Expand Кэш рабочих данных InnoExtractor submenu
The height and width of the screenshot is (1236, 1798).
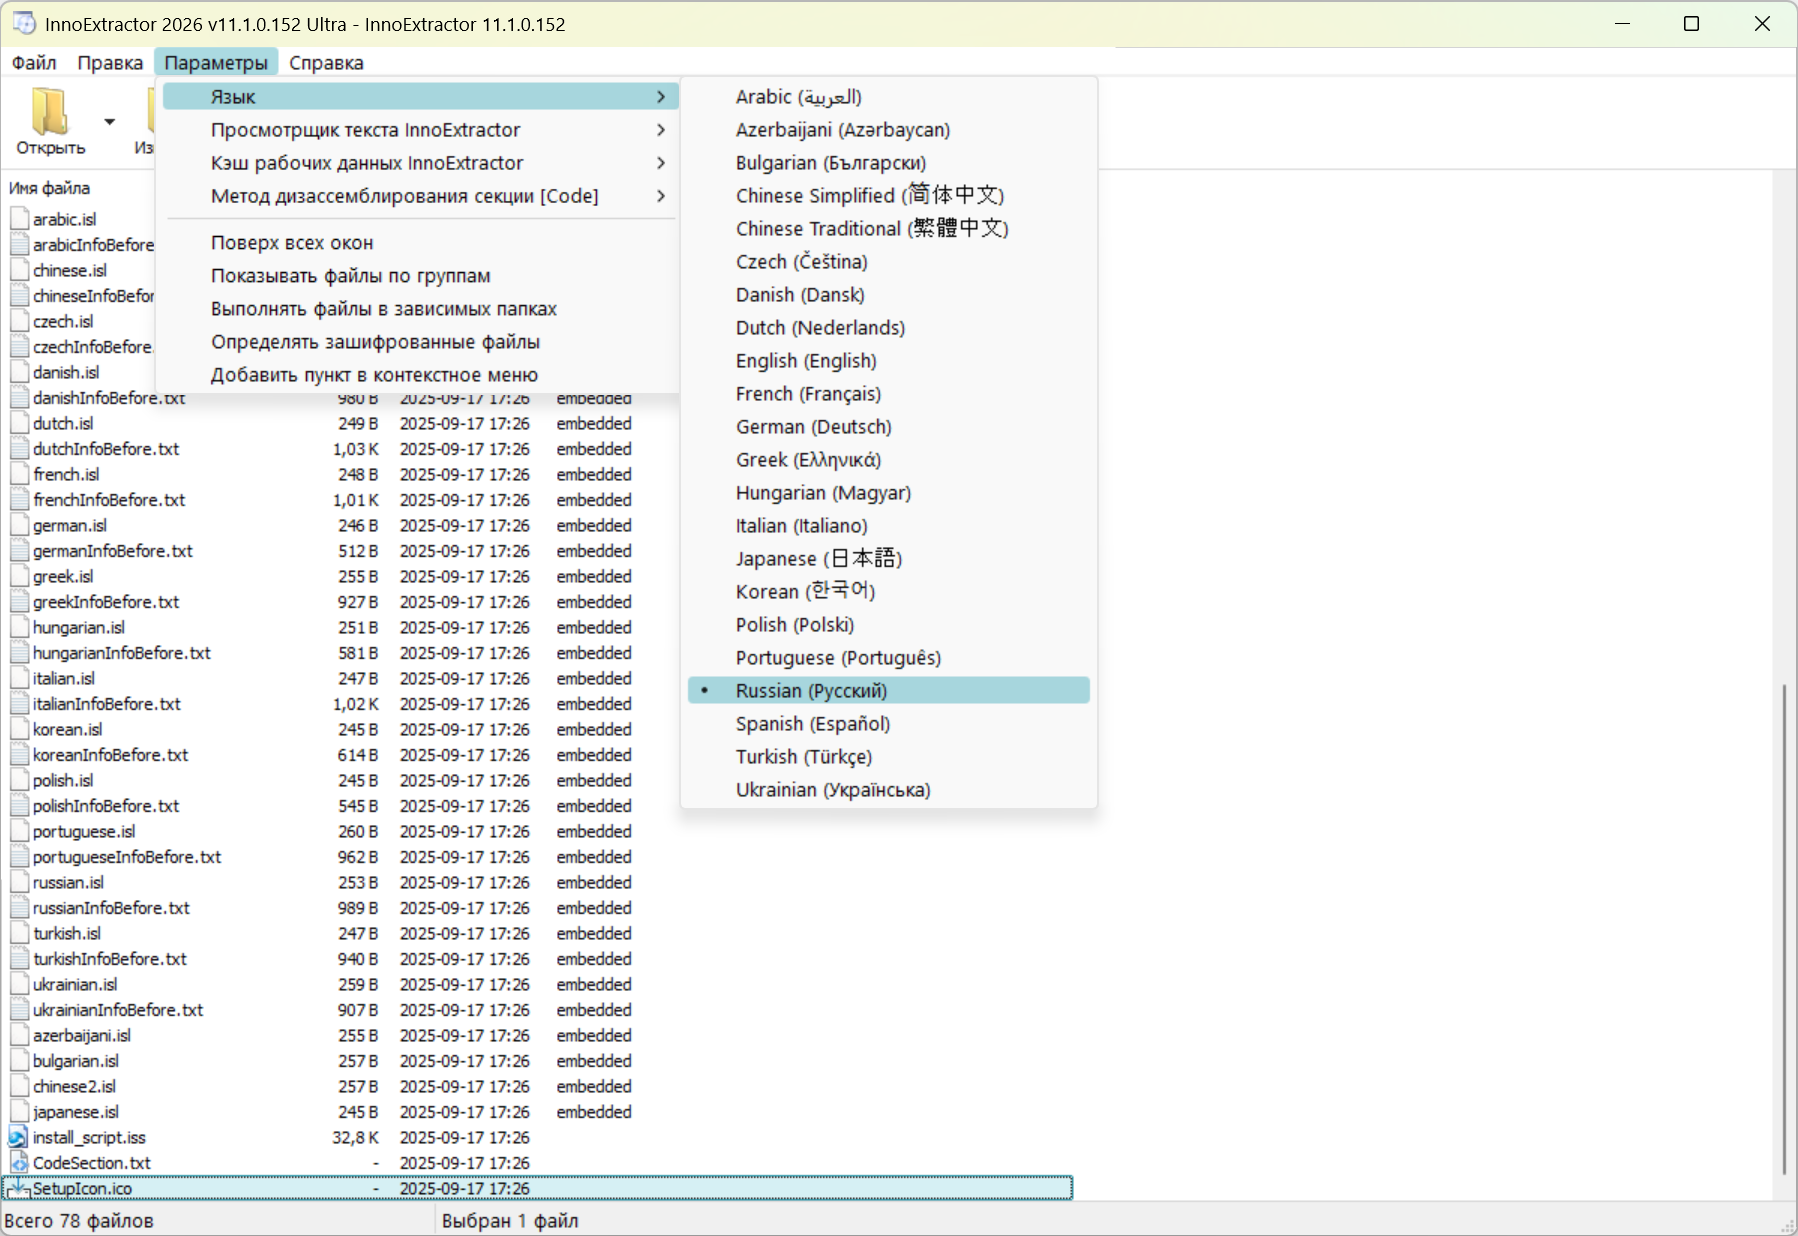point(421,163)
